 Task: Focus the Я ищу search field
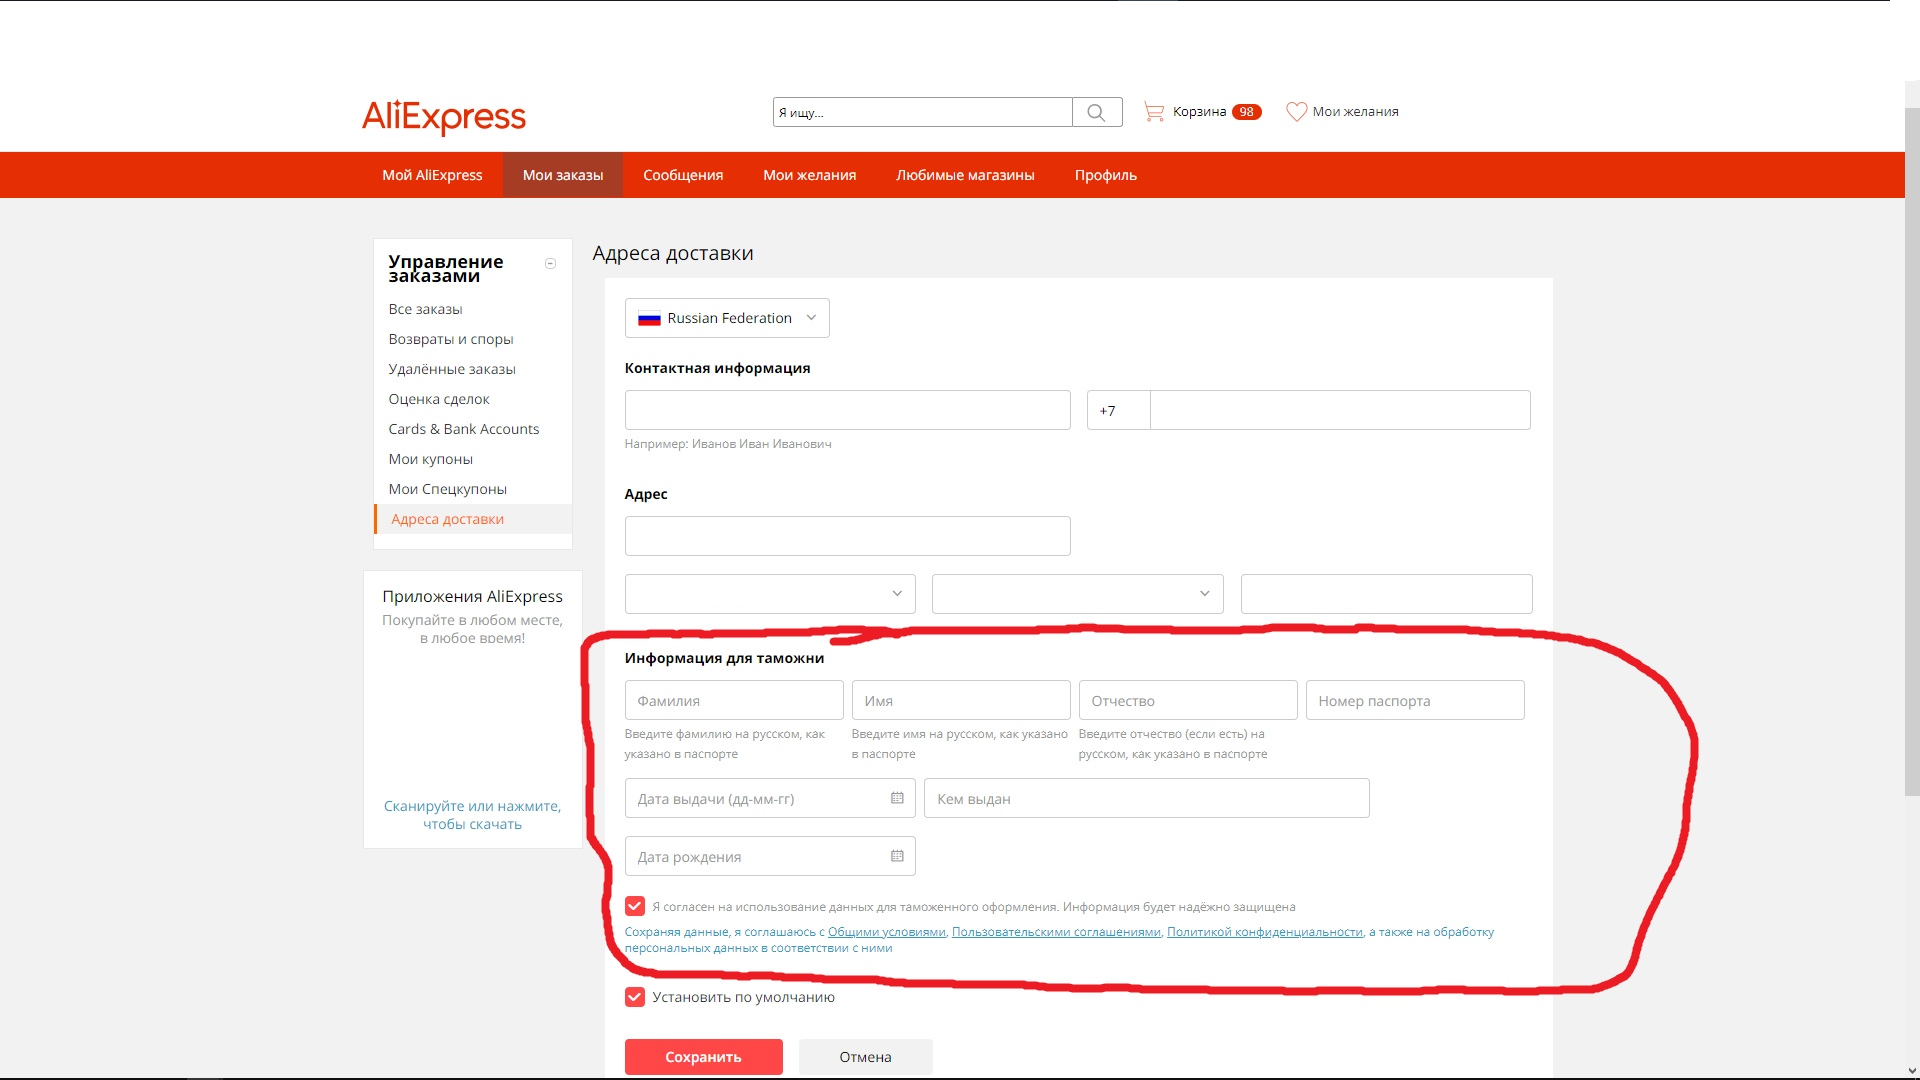point(922,112)
